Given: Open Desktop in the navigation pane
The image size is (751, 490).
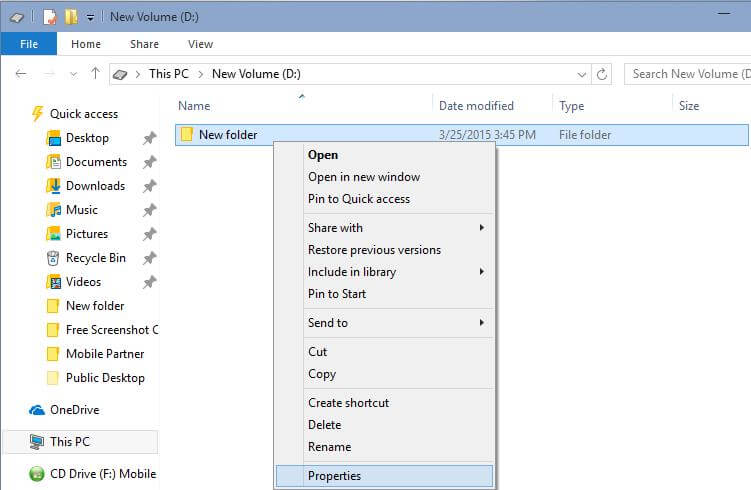Looking at the screenshot, I should tap(87, 138).
